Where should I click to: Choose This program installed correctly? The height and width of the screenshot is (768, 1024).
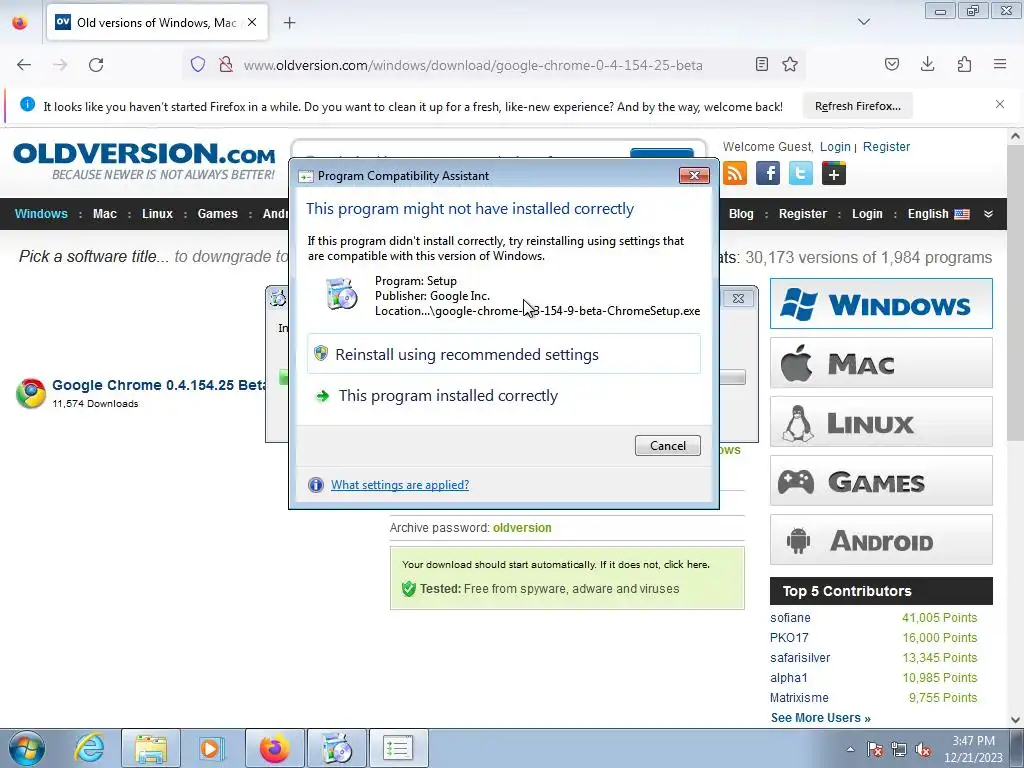point(504,396)
